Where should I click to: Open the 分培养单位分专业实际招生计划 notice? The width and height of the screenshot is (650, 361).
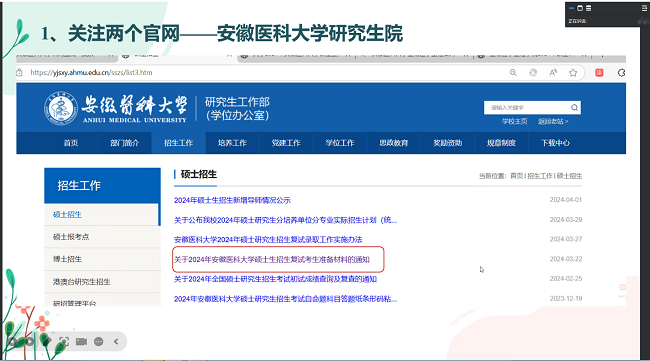pyautogui.click(x=285, y=220)
